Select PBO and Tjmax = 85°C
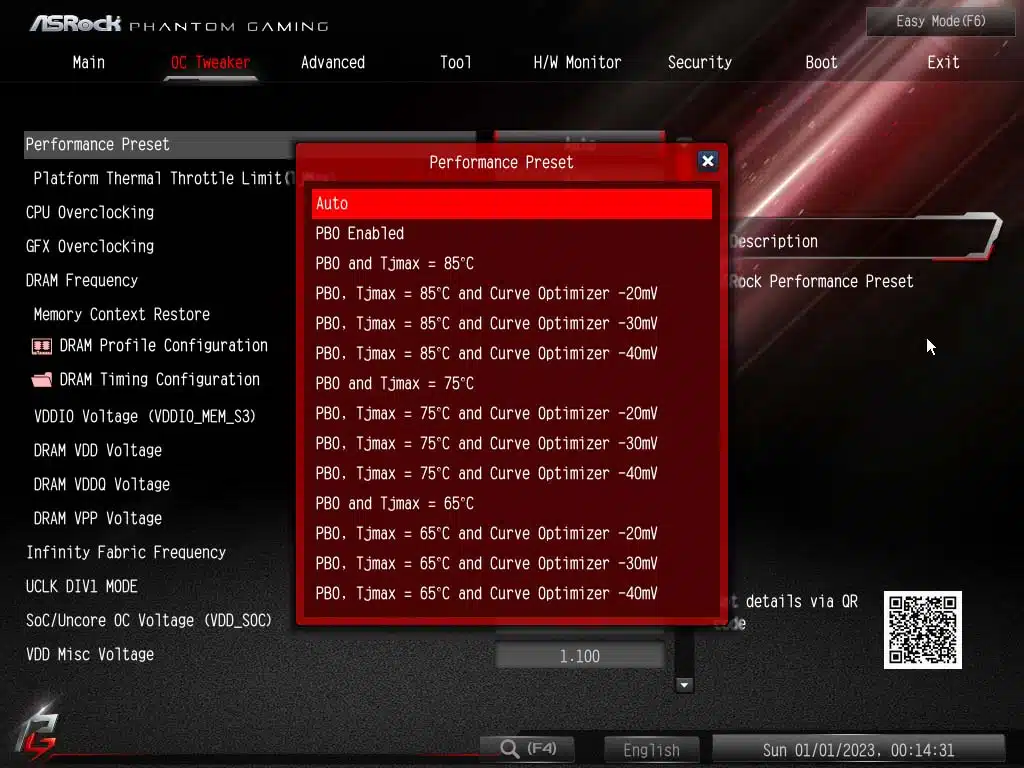The height and width of the screenshot is (768, 1024). (x=395, y=264)
